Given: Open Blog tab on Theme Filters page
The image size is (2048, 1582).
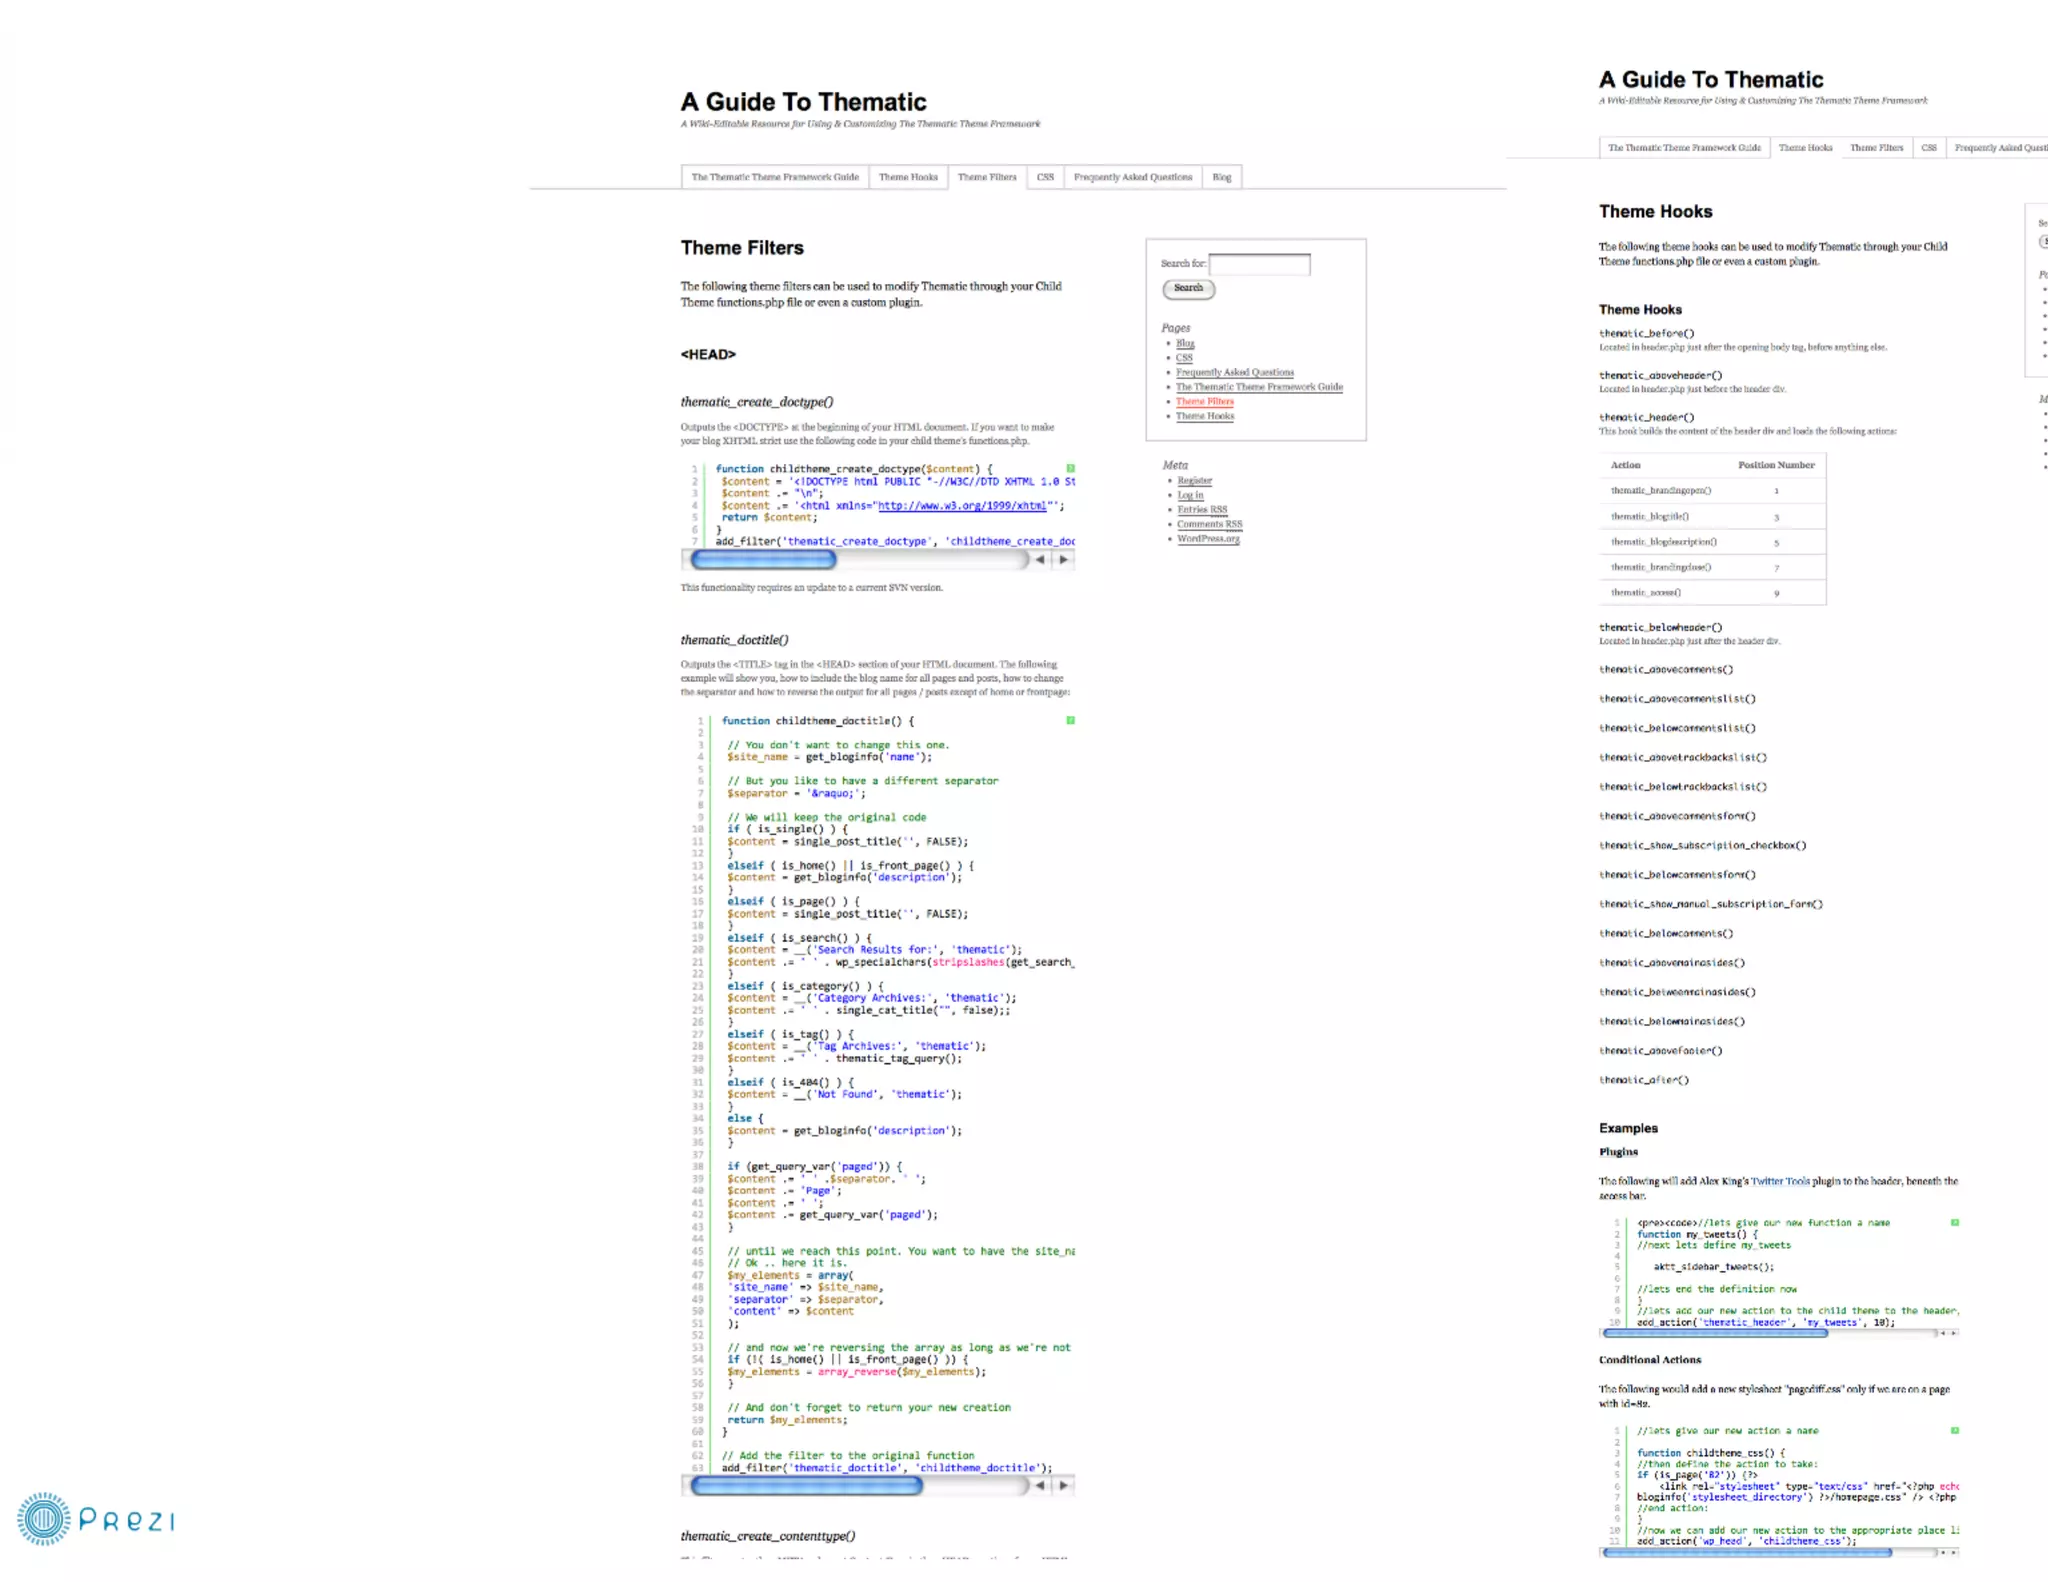Looking at the screenshot, I should click(x=1222, y=177).
